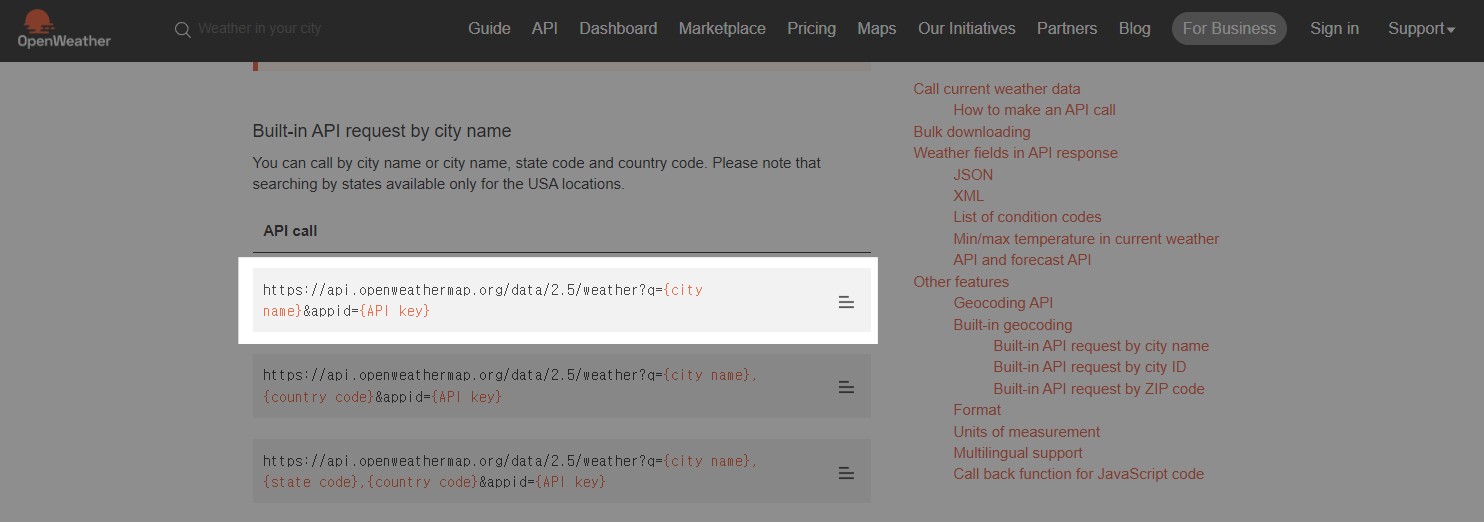This screenshot has height=522, width=1484.
Task: Open the Geocoding API link
Action: tap(1003, 303)
